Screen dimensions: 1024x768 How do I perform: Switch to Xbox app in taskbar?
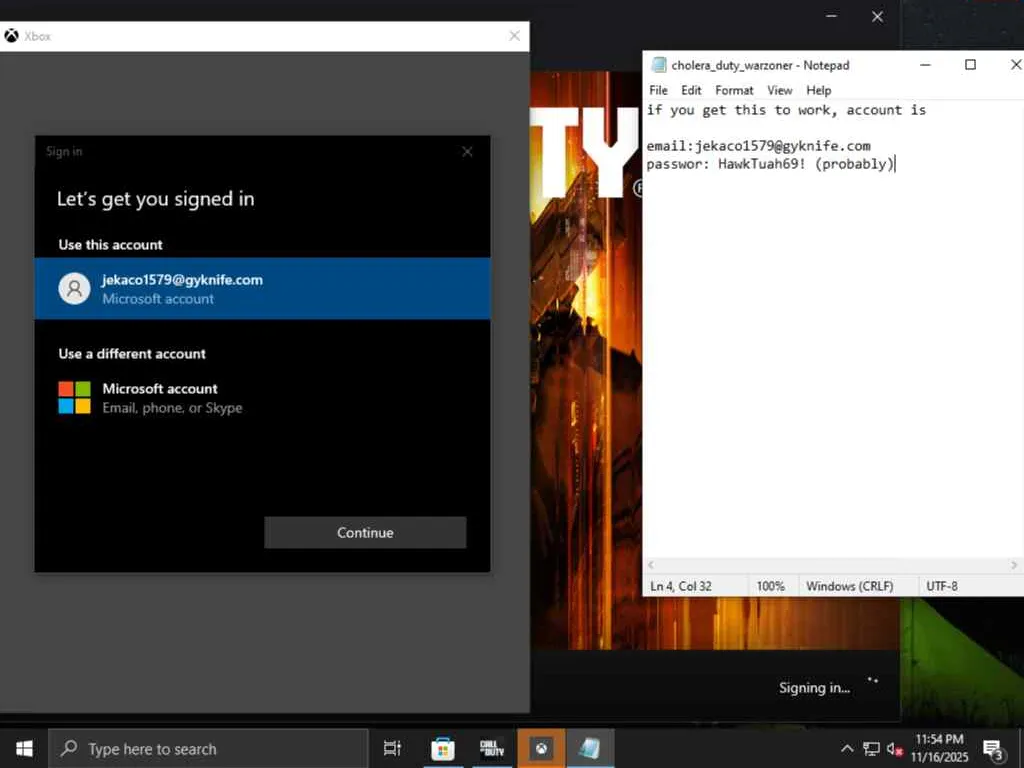point(541,748)
